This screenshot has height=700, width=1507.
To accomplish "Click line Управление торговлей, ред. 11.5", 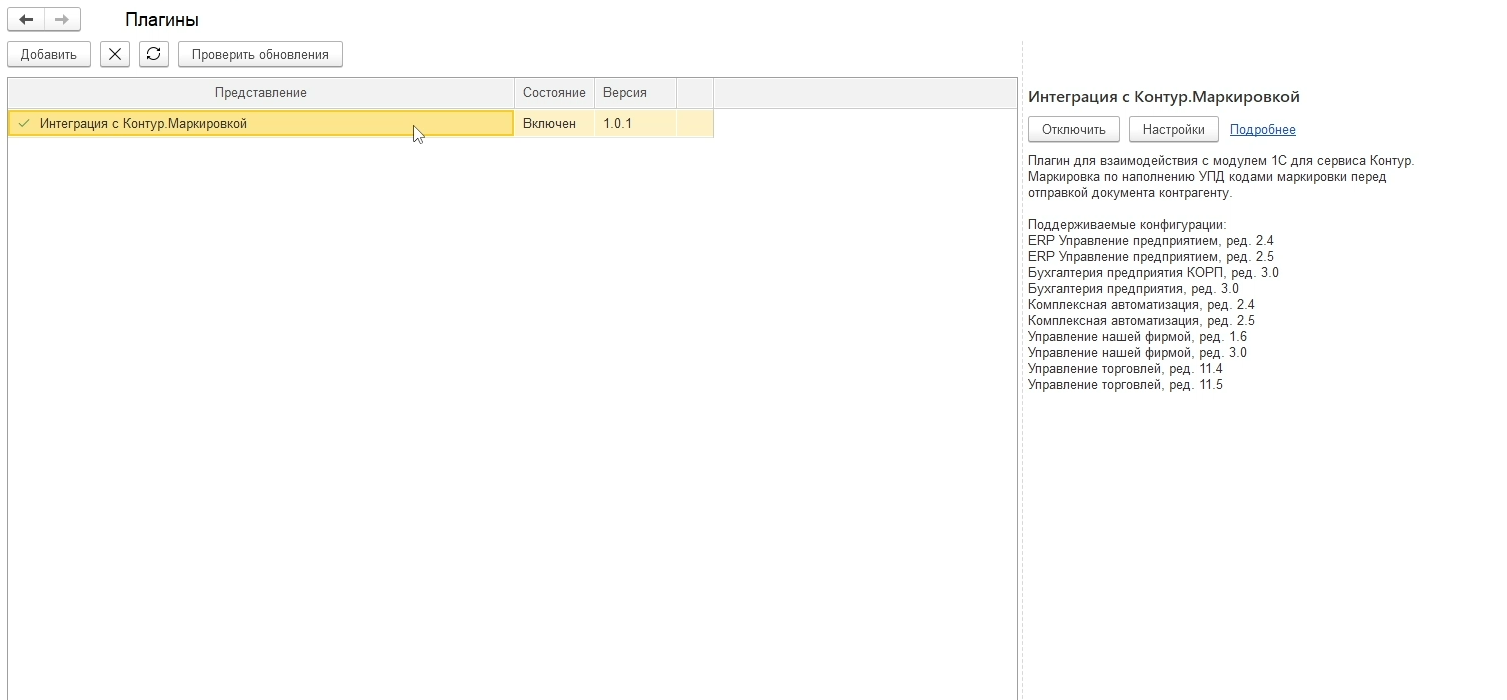I will point(1125,385).
